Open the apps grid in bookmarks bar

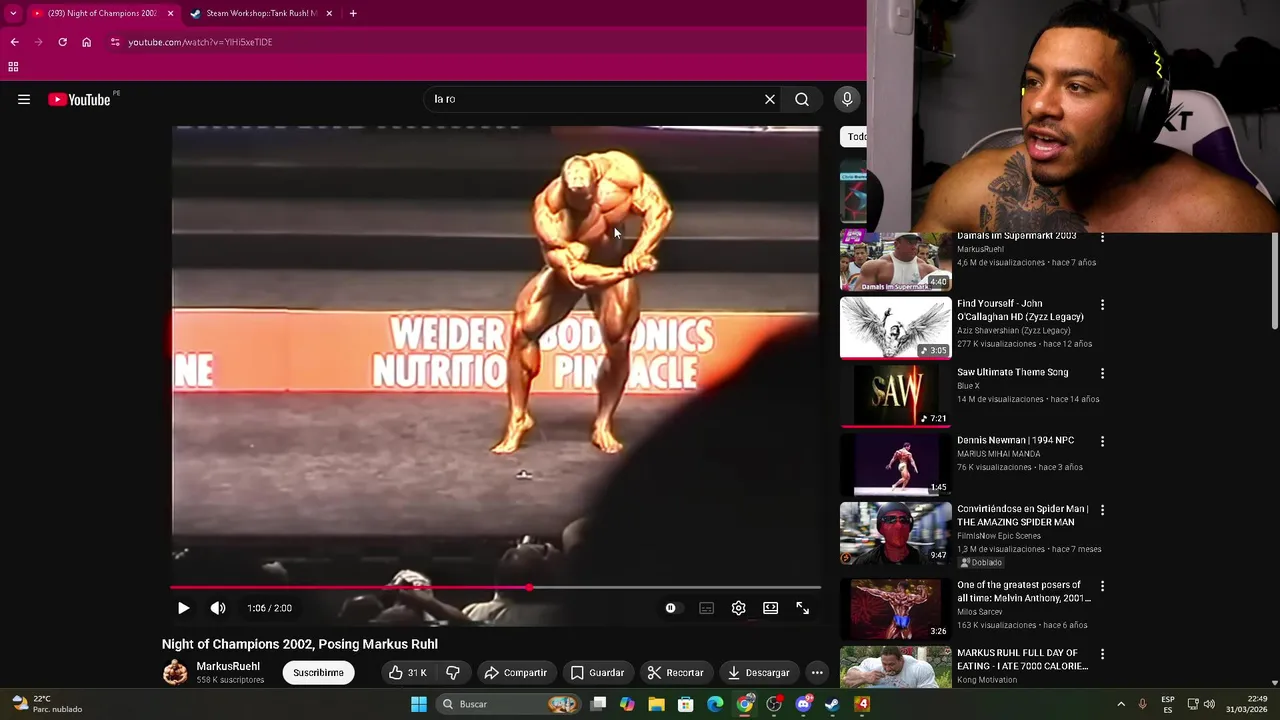(13, 67)
